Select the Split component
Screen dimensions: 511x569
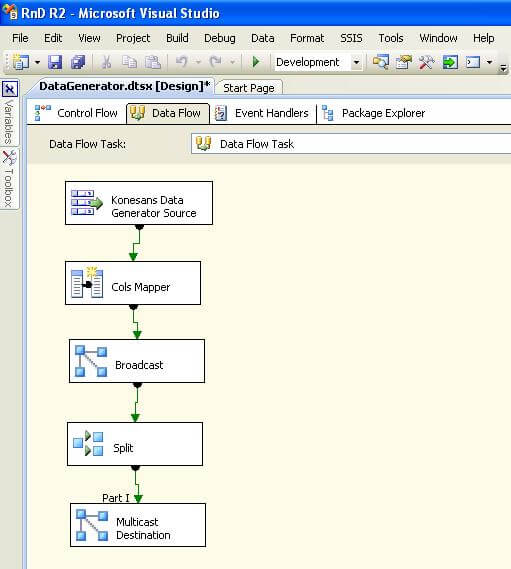click(x=135, y=444)
